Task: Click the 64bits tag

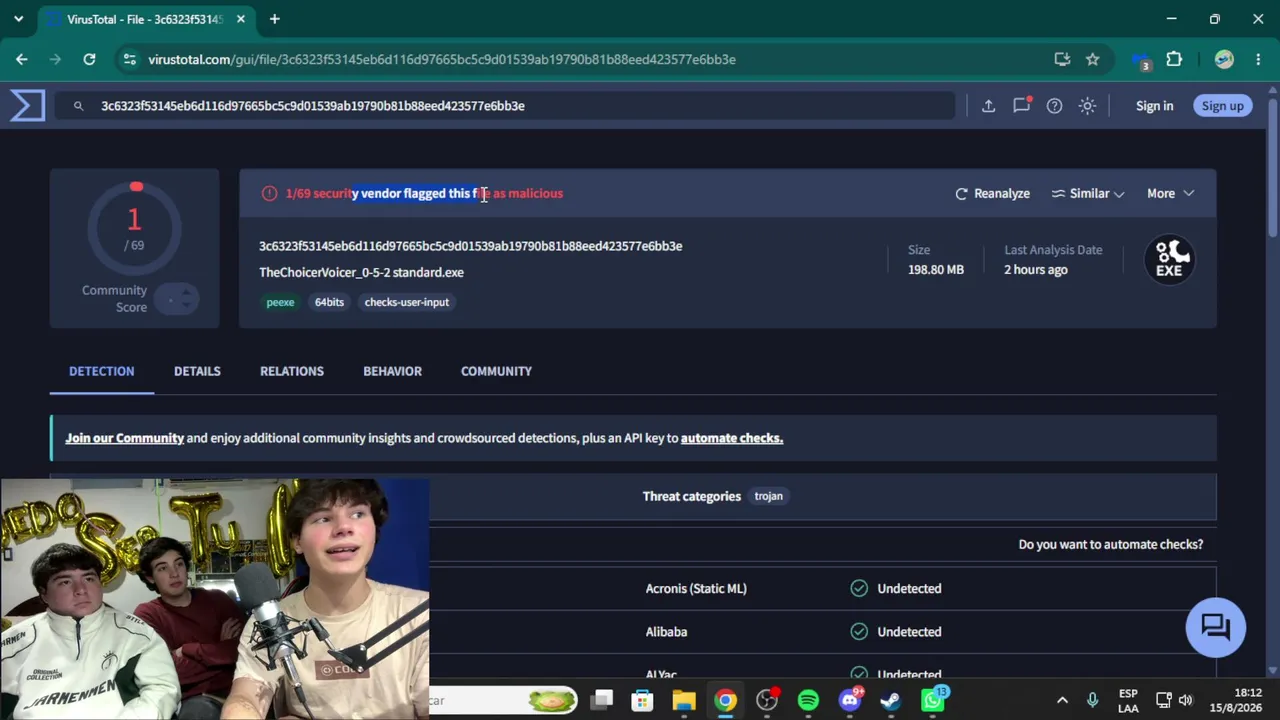Action: pyautogui.click(x=329, y=302)
